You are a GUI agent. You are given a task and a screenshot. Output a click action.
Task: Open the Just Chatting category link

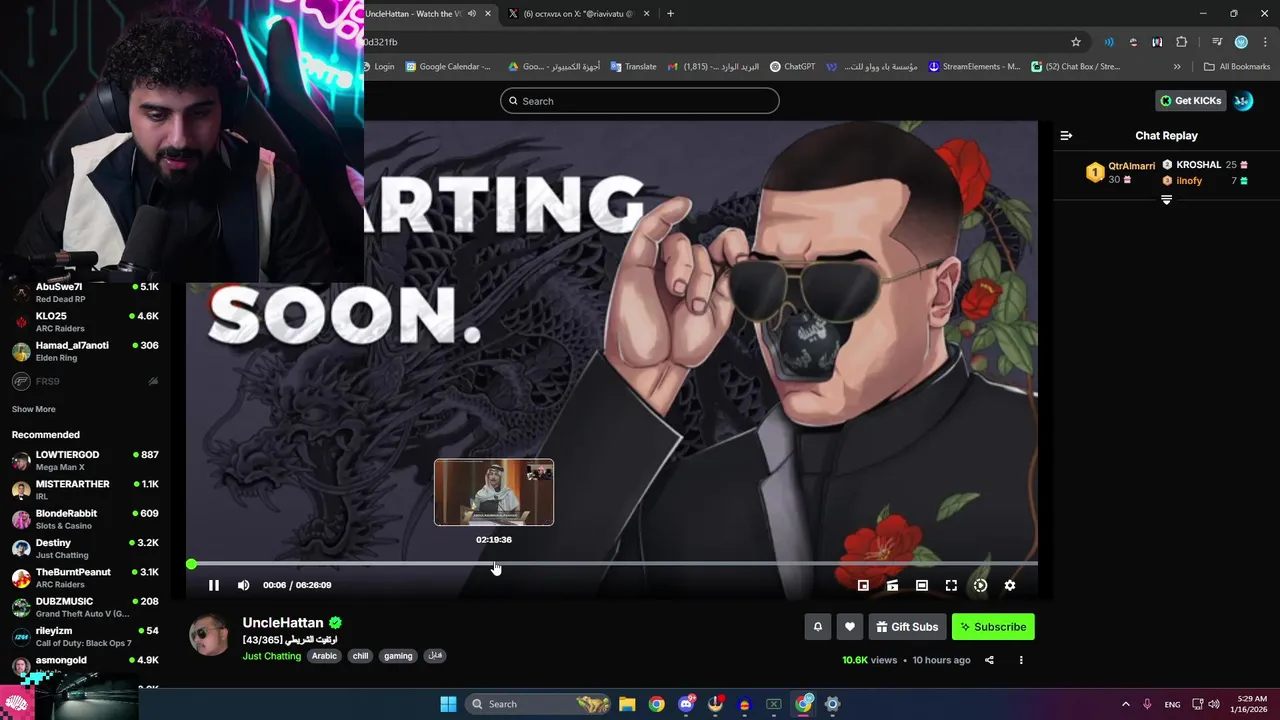pyautogui.click(x=272, y=656)
